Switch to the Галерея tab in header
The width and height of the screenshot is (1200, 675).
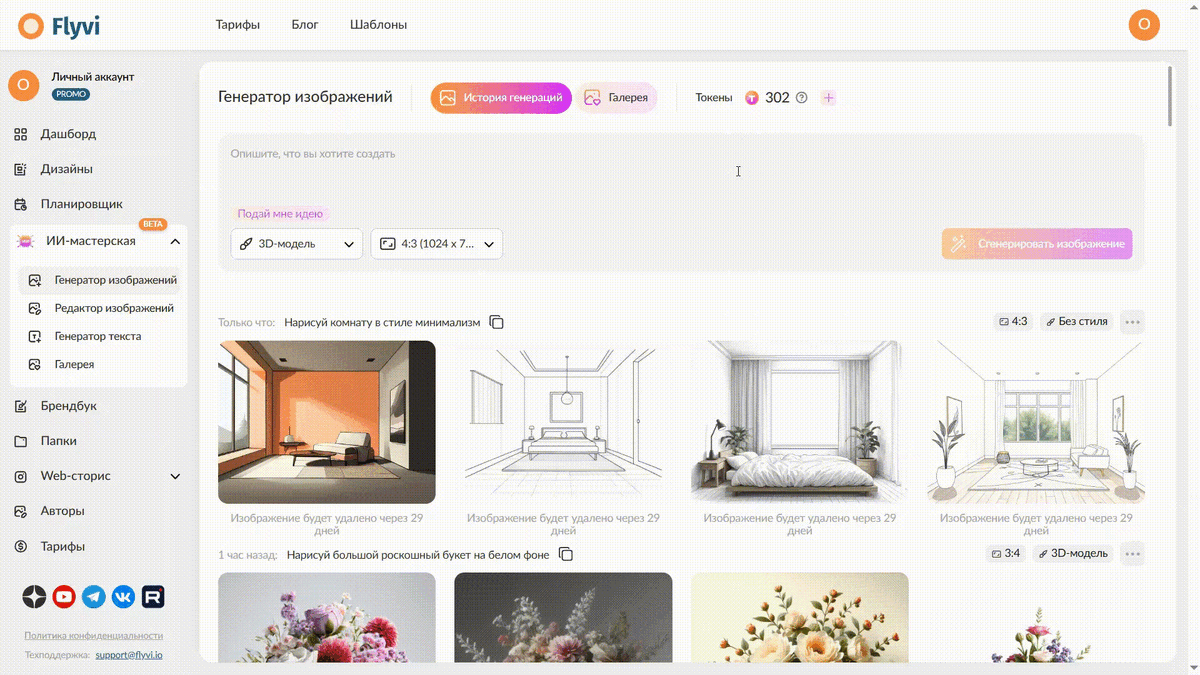point(617,98)
